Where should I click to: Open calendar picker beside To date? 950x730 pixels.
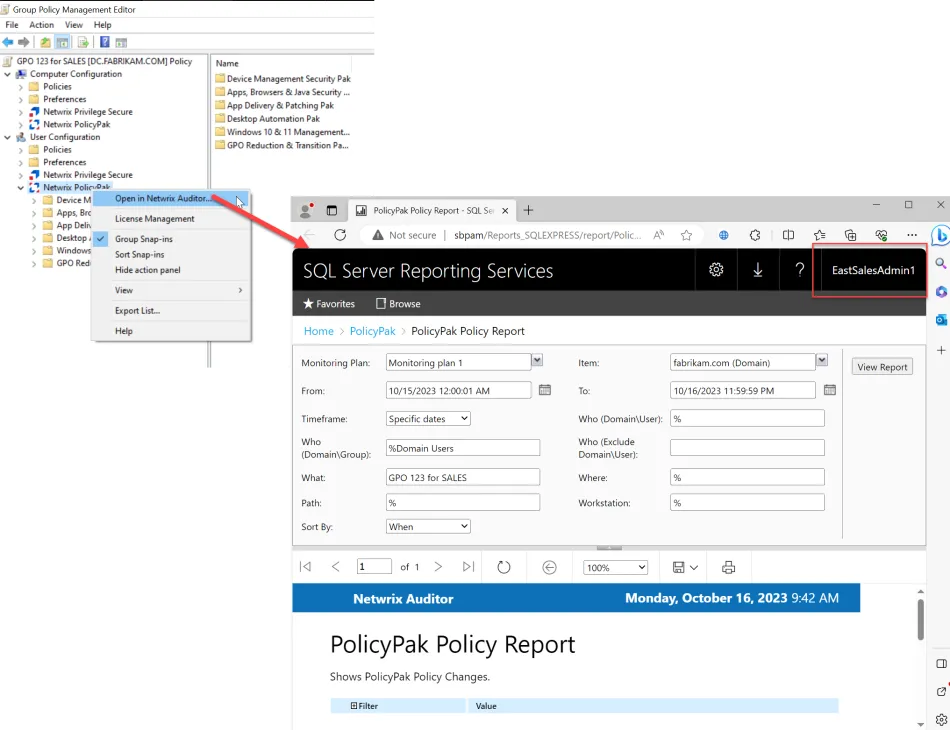click(829, 390)
